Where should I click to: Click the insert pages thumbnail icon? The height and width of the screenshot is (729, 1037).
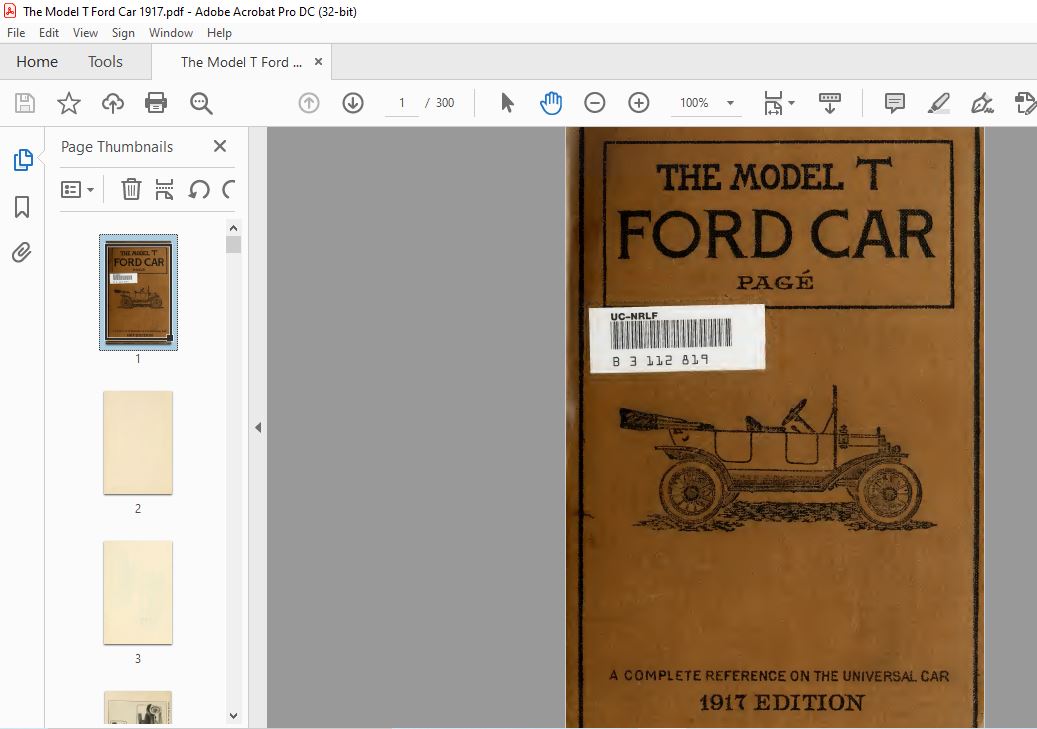pos(164,190)
